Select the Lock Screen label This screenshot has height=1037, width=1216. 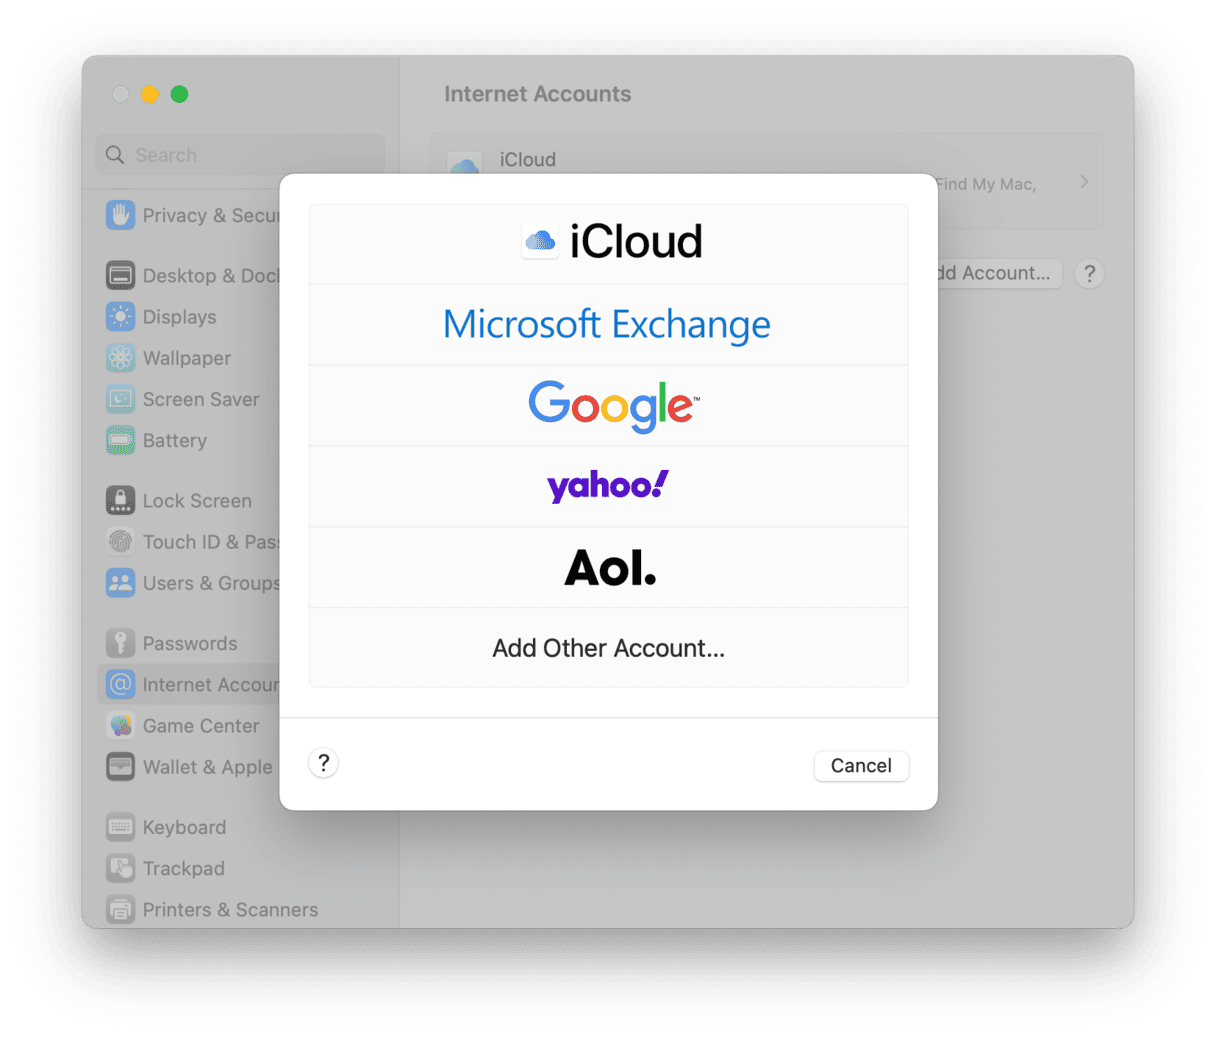coord(197,501)
